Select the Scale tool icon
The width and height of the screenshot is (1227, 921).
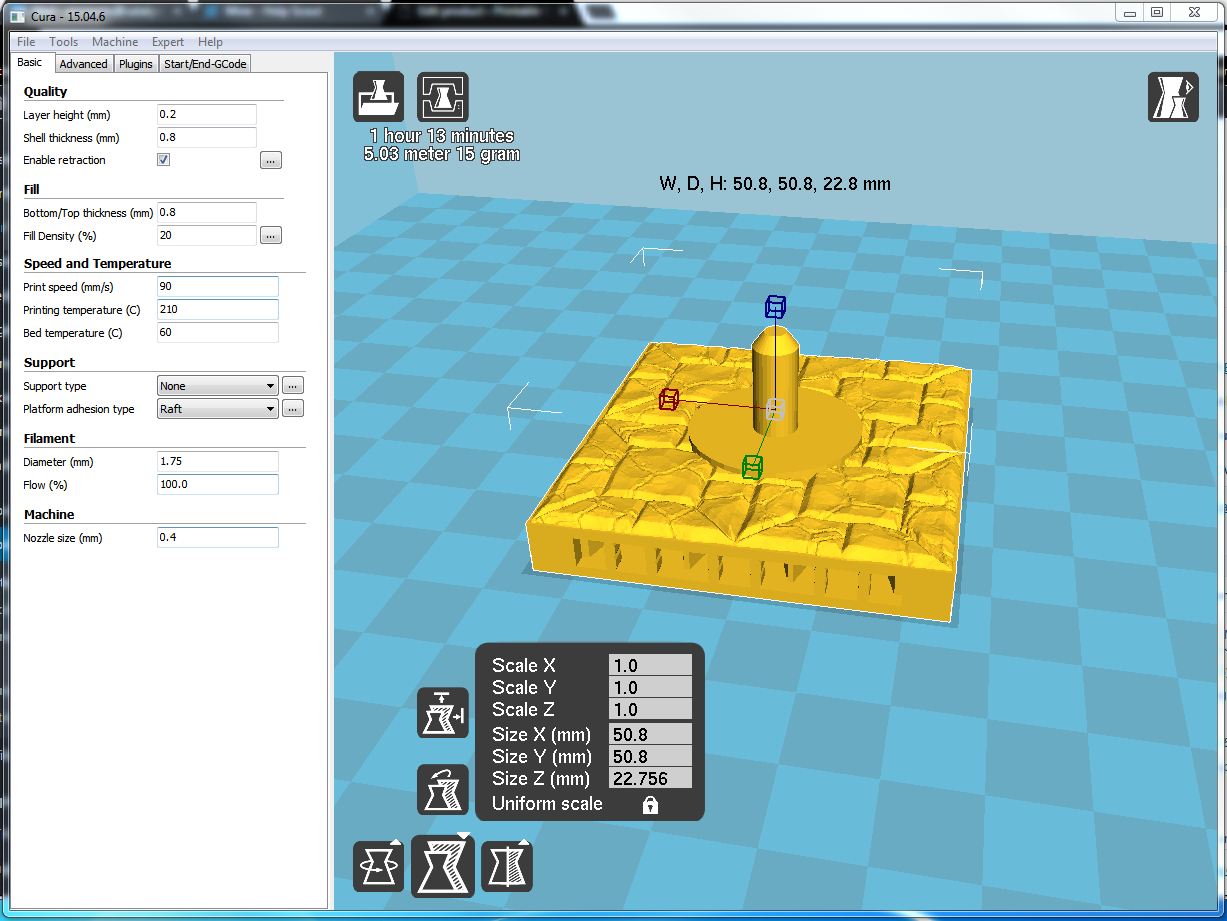click(x=443, y=866)
